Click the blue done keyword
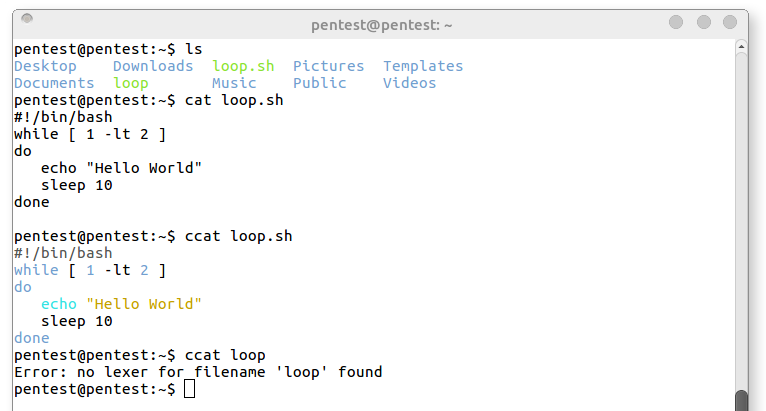 coord(32,338)
